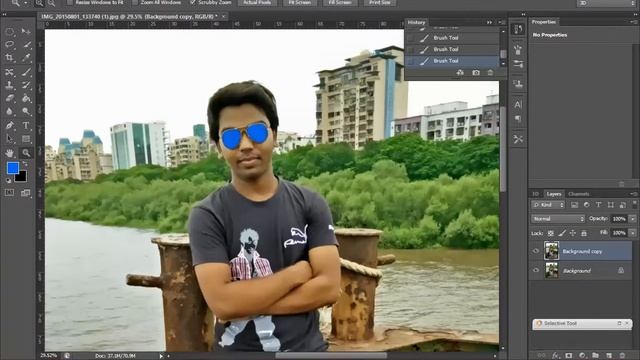Open the layer filter Kind dropdown
Image resolution: width=640 pixels, height=360 pixels.
click(548, 204)
